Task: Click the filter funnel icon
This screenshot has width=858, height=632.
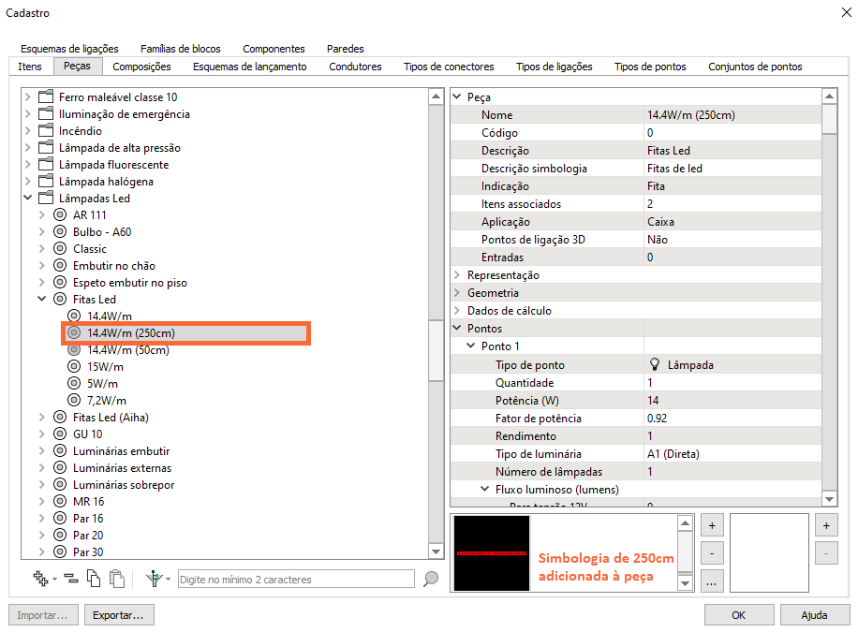Action: (154, 579)
